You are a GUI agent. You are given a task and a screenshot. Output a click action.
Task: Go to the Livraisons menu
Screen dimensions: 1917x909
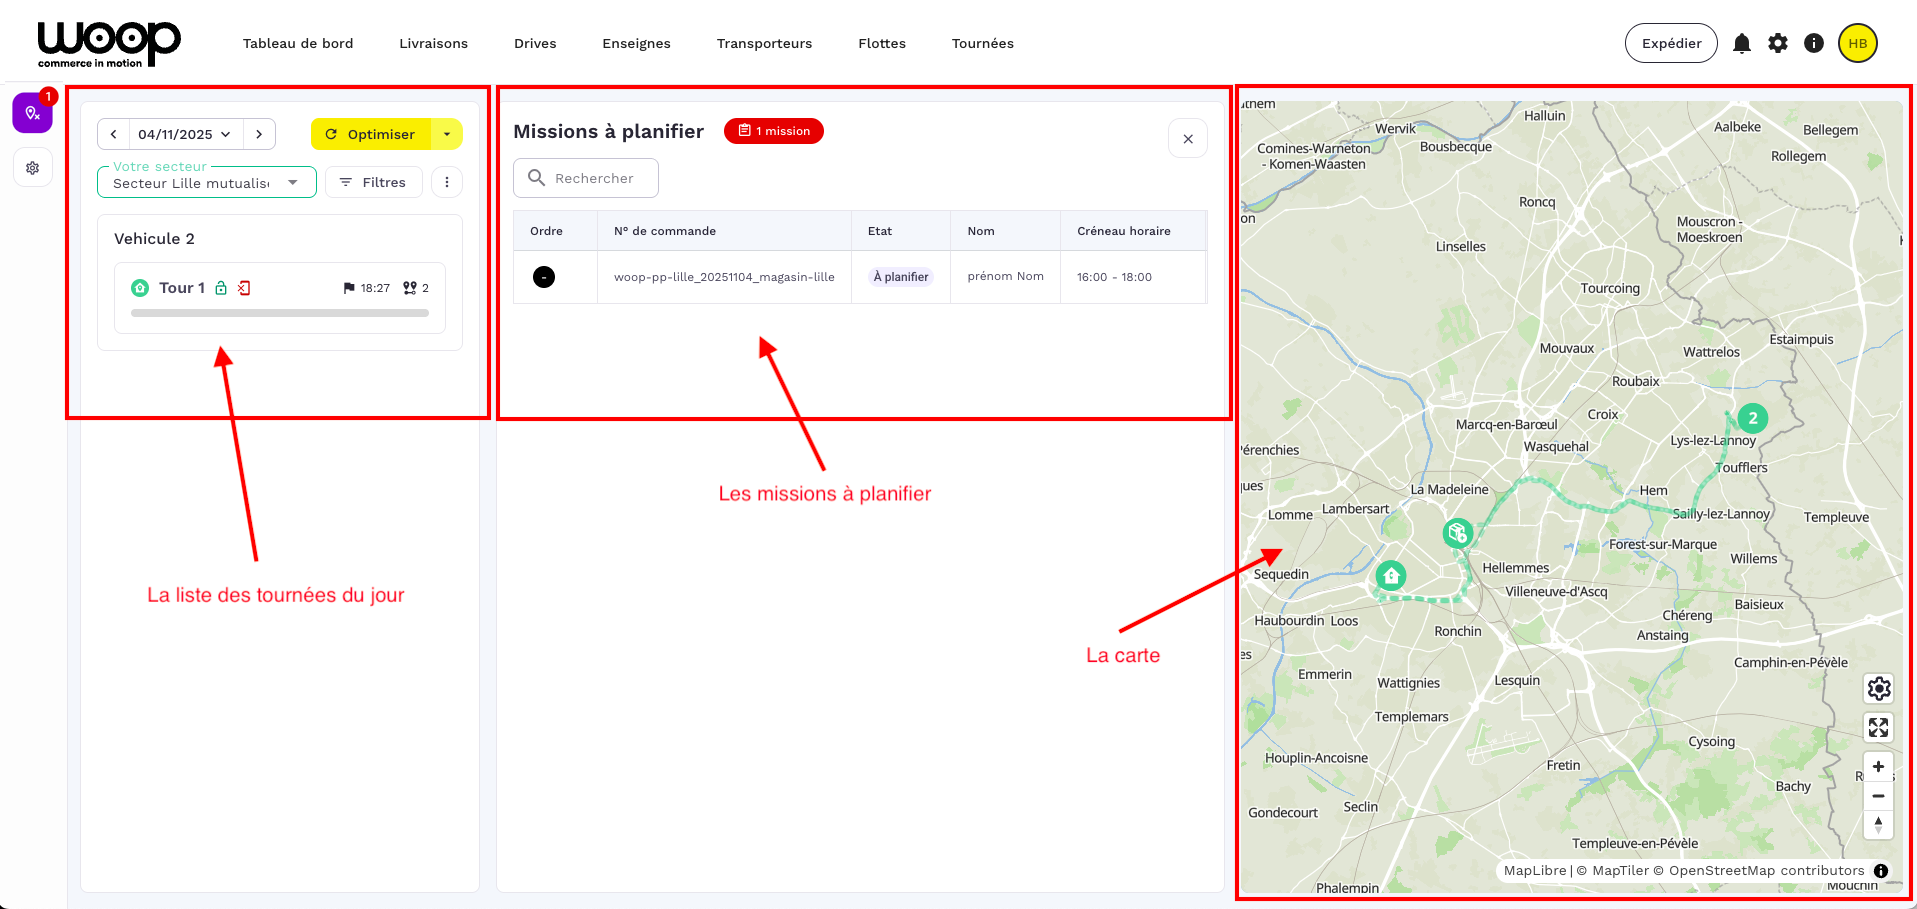click(433, 43)
